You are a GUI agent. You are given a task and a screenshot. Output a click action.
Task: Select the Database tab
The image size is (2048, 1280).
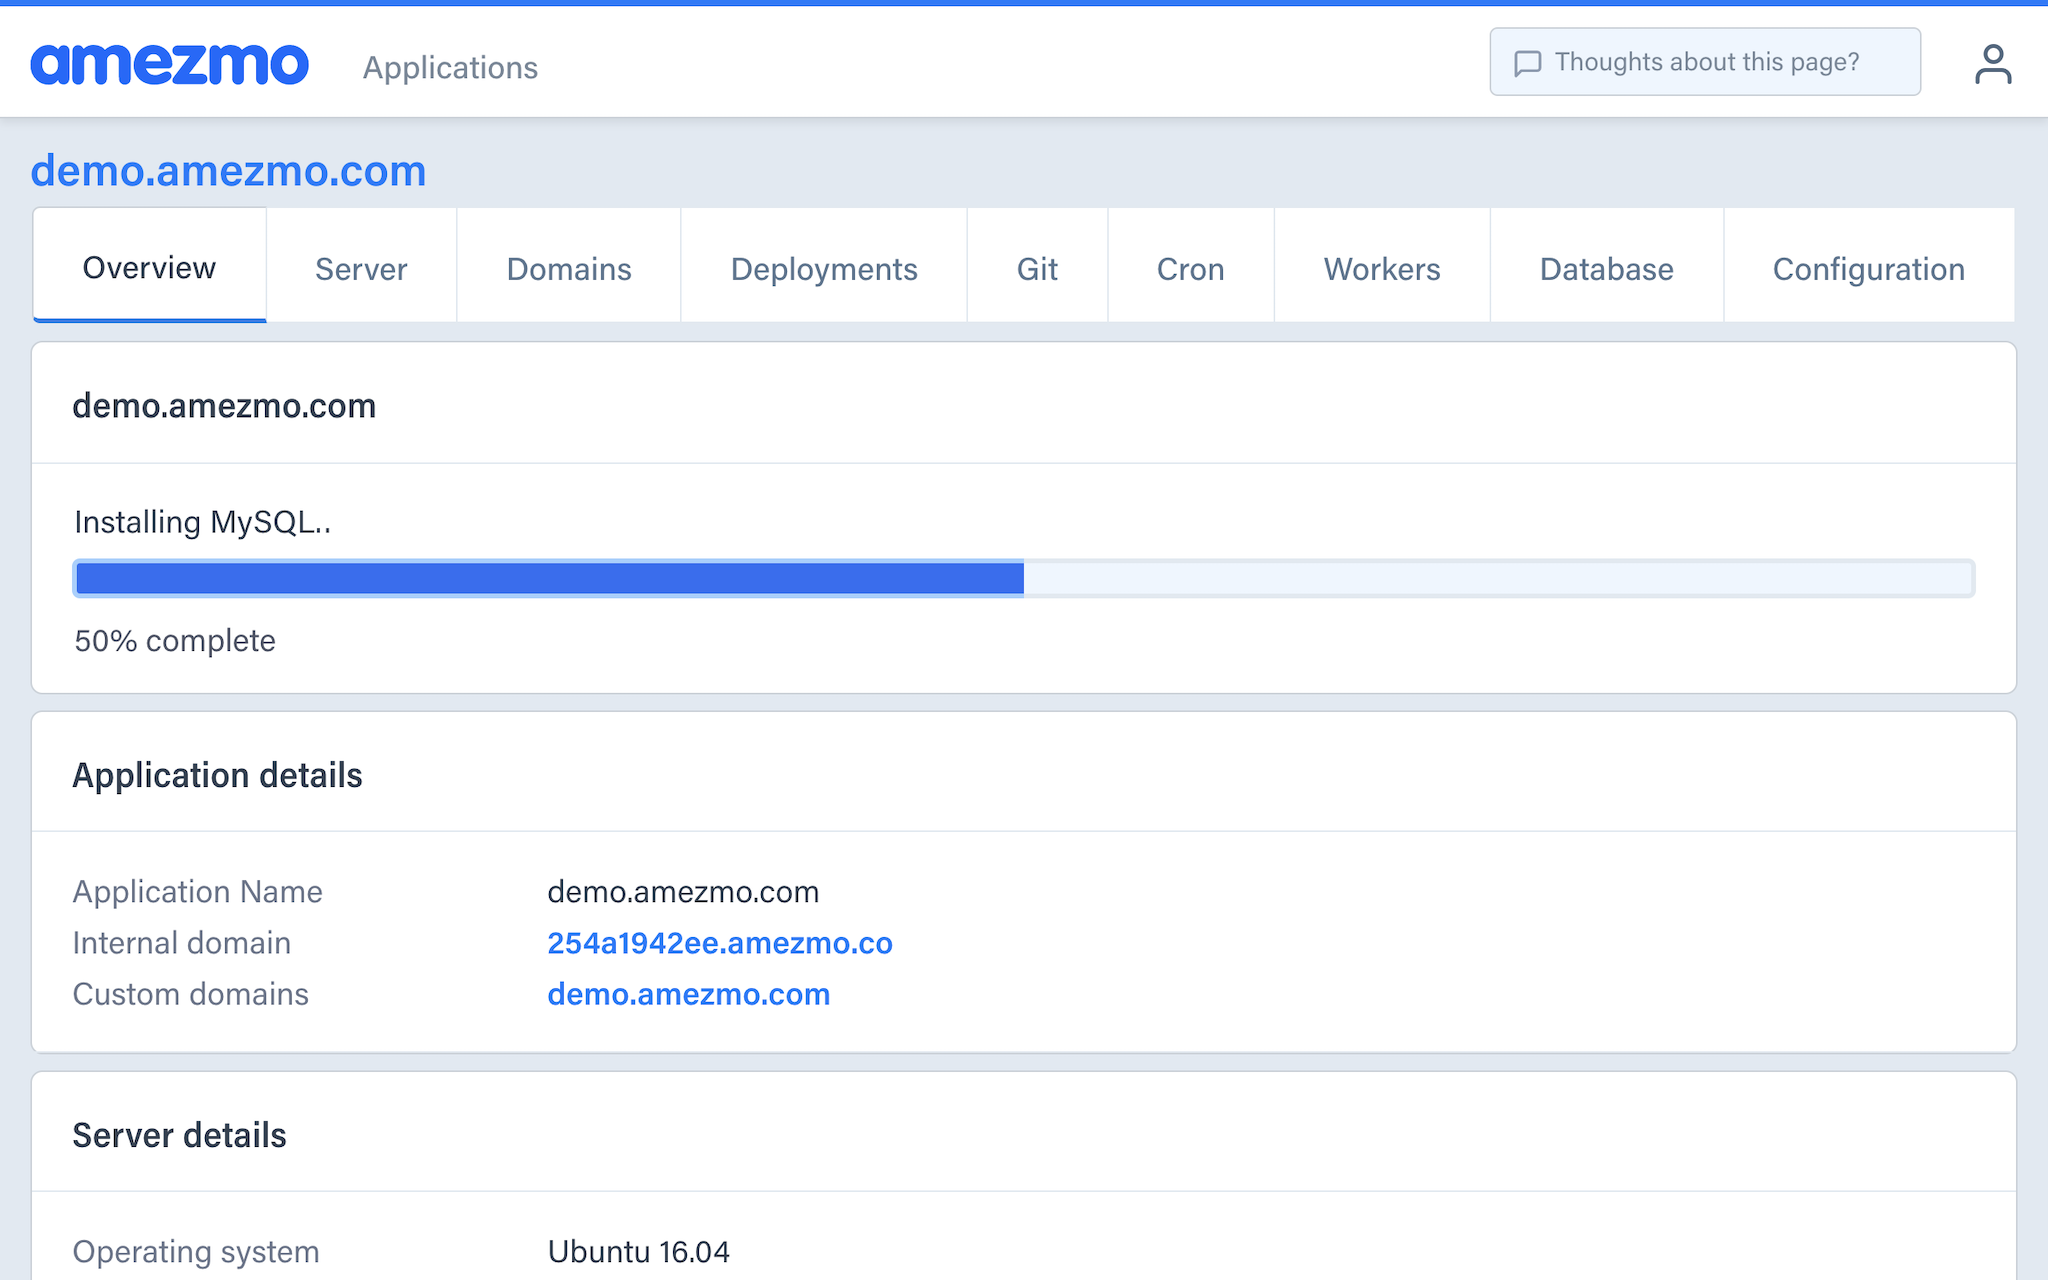coord(1606,268)
